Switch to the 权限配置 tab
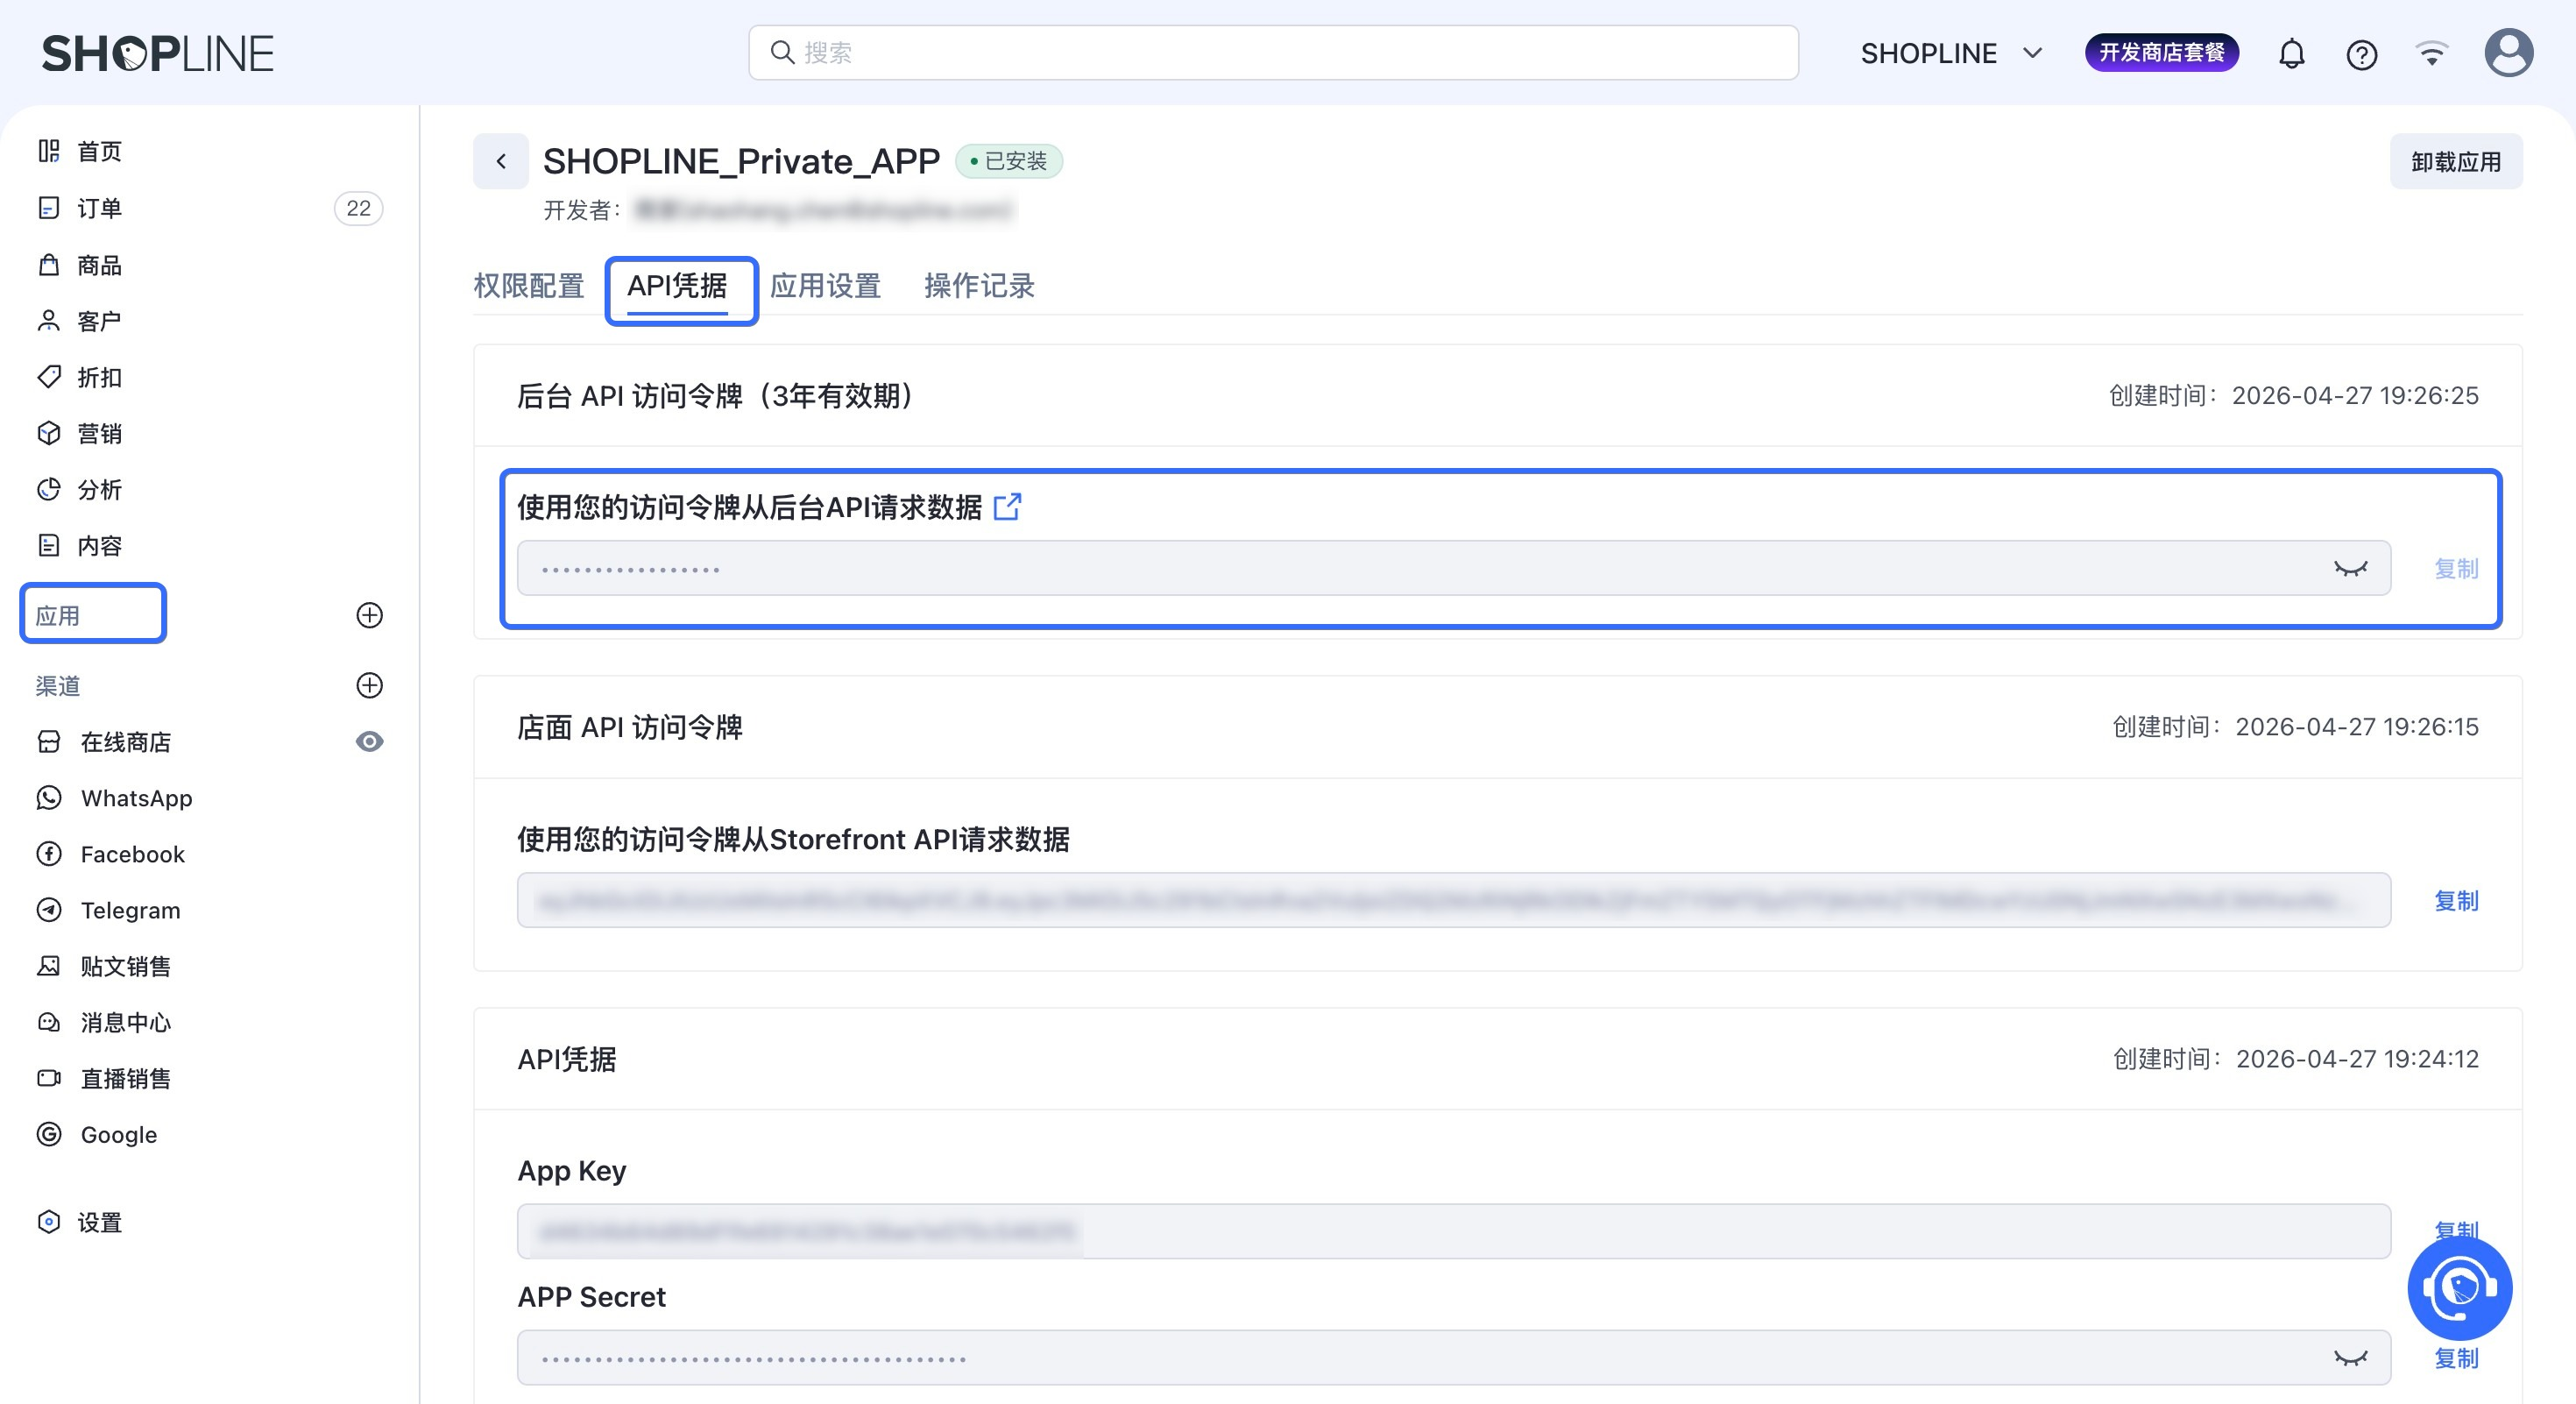 (x=528, y=286)
